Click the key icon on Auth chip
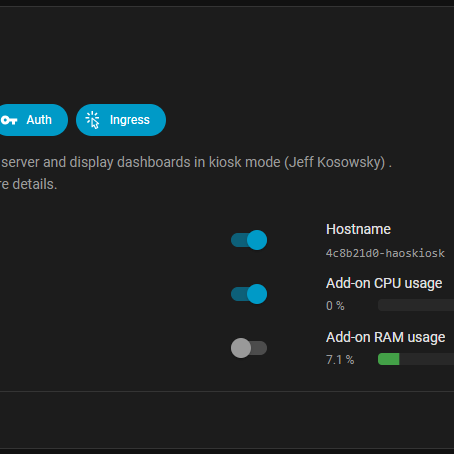Image resolution: width=454 pixels, height=454 pixels. pyautogui.click(x=9, y=120)
